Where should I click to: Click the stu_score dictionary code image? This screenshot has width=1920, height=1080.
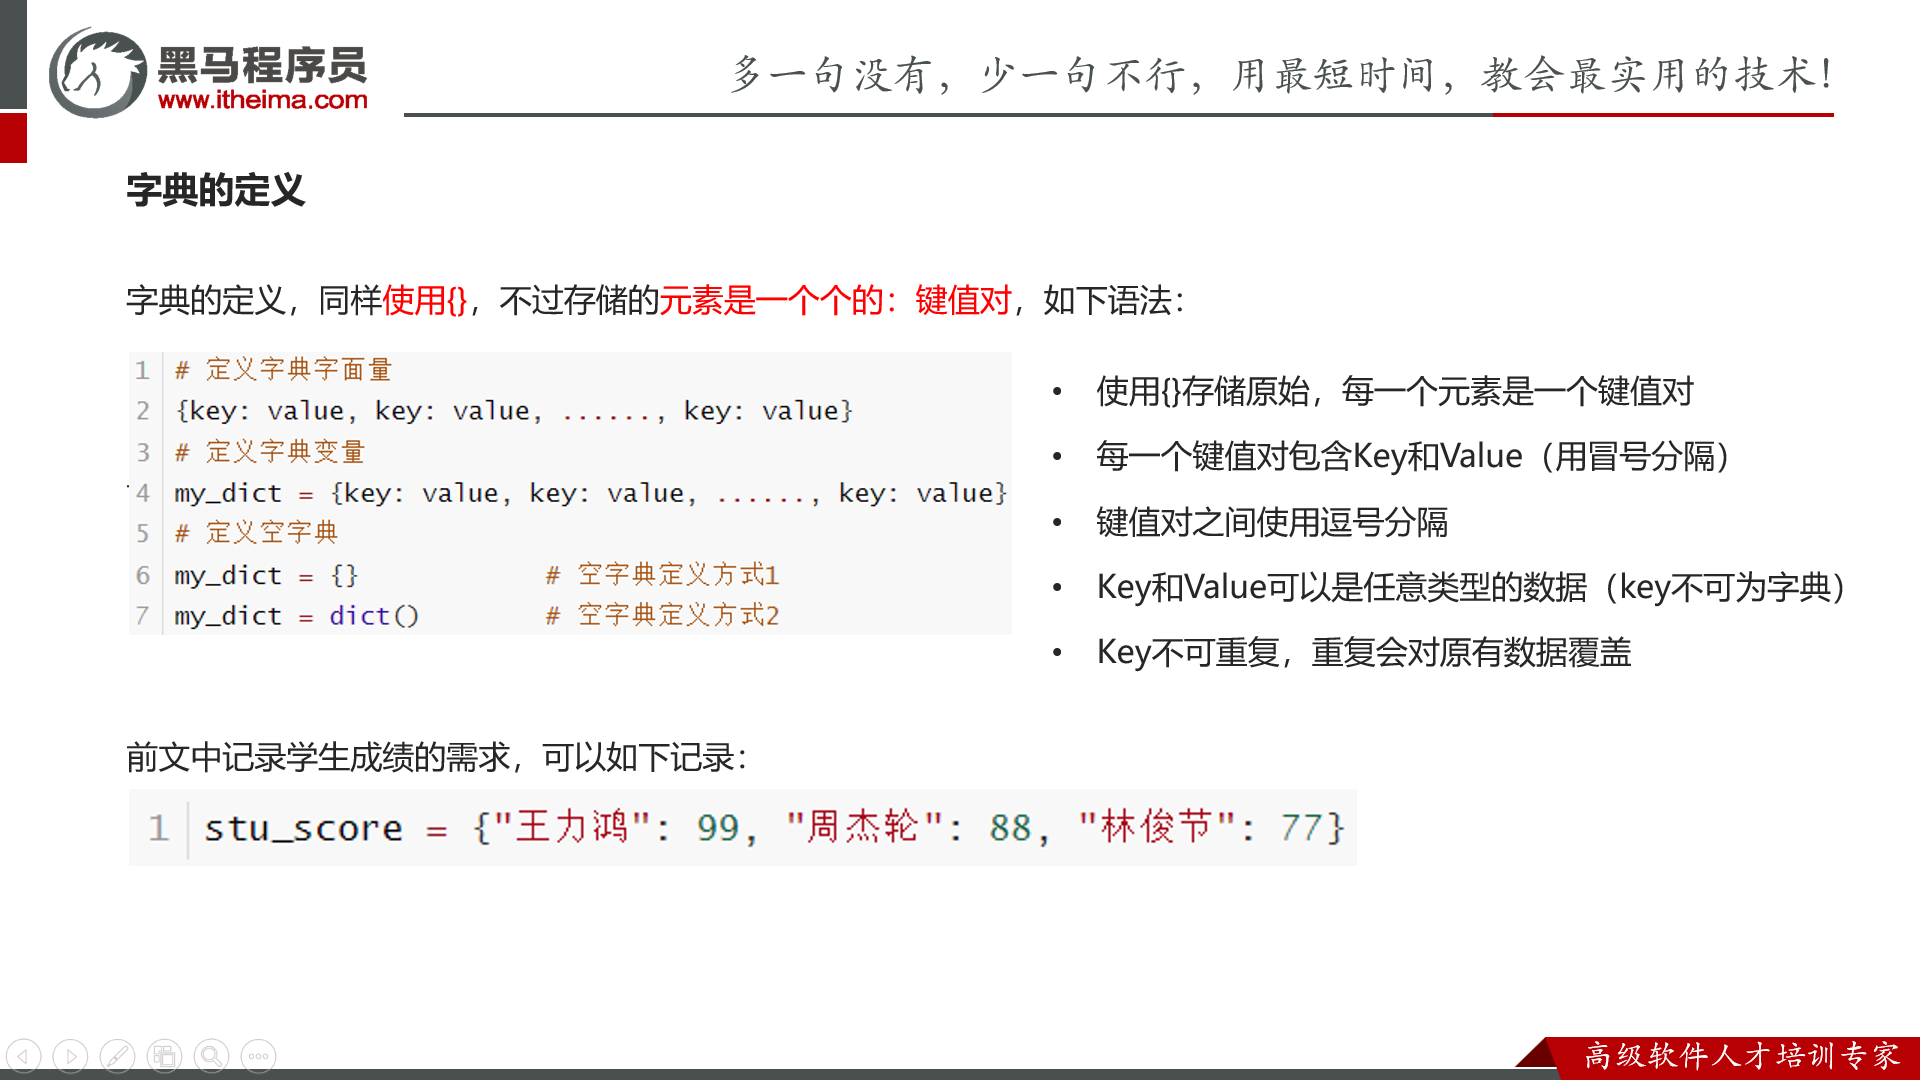tap(742, 828)
